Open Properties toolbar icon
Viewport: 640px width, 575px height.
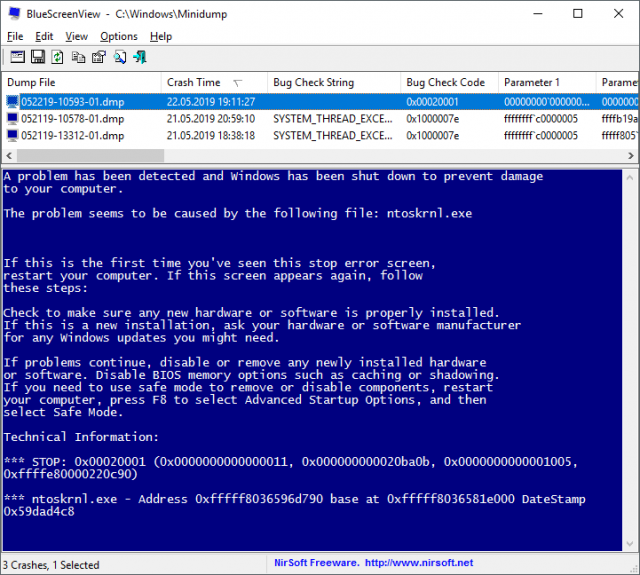pyautogui.click(x=99, y=57)
